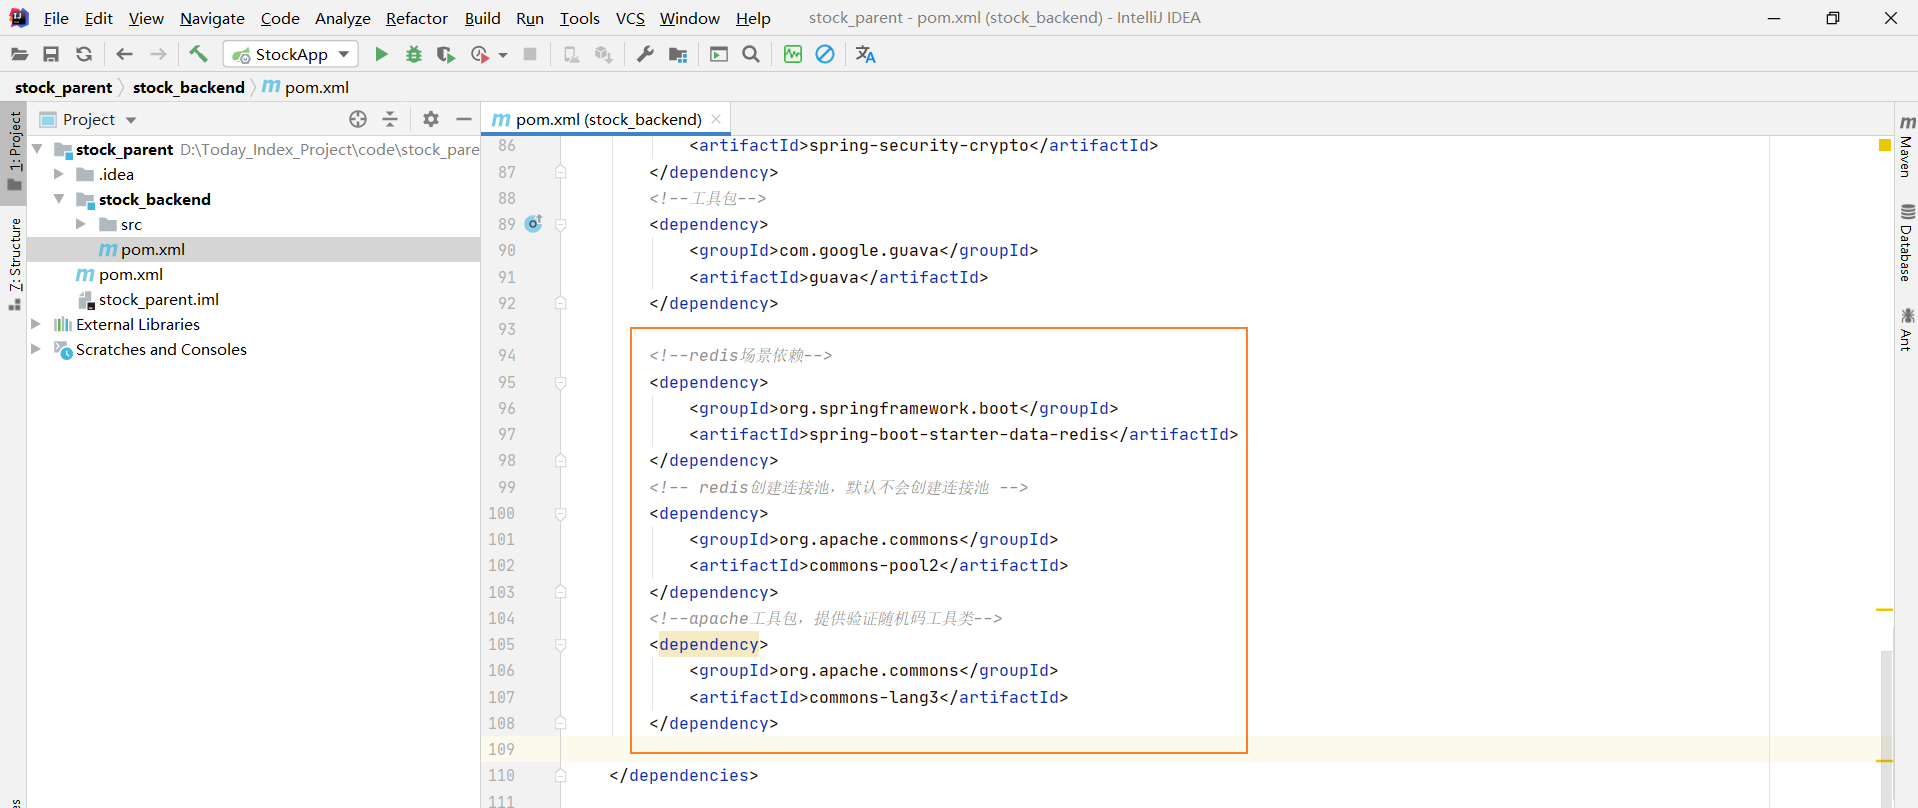This screenshot has width=1918, height=808.
Task: Click the editor vertical scrollbar thumb
Action: point(1886,728)
